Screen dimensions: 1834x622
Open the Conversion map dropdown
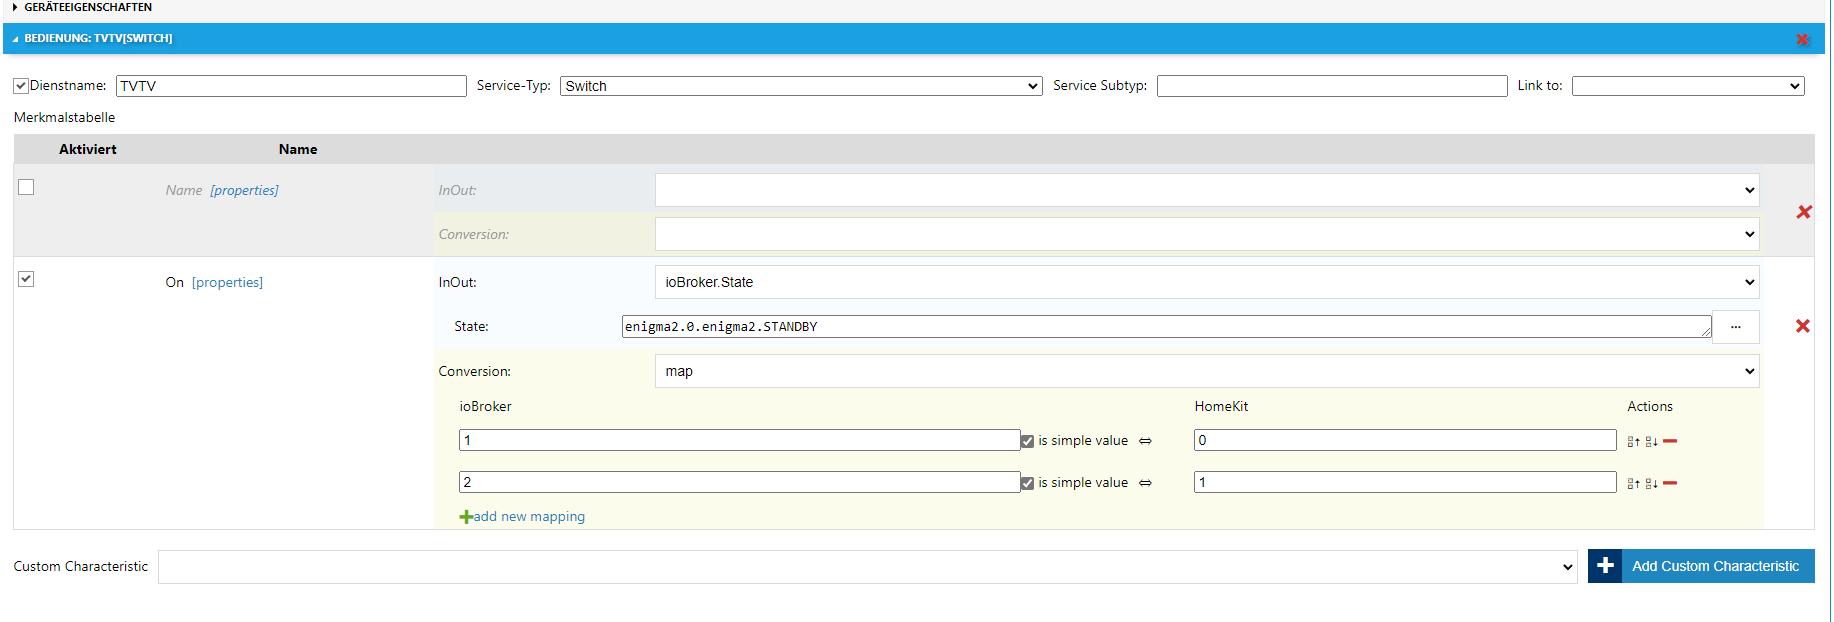(1206, 371)
